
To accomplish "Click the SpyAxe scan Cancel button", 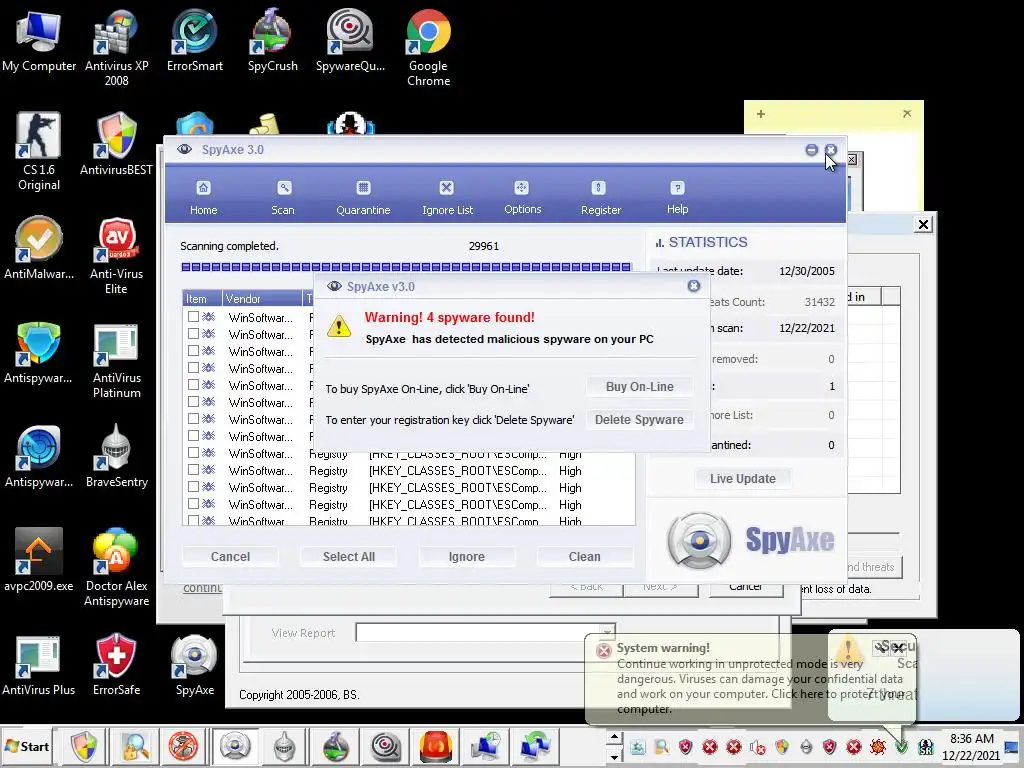I will pyautogui.click(x=230, y=556).
